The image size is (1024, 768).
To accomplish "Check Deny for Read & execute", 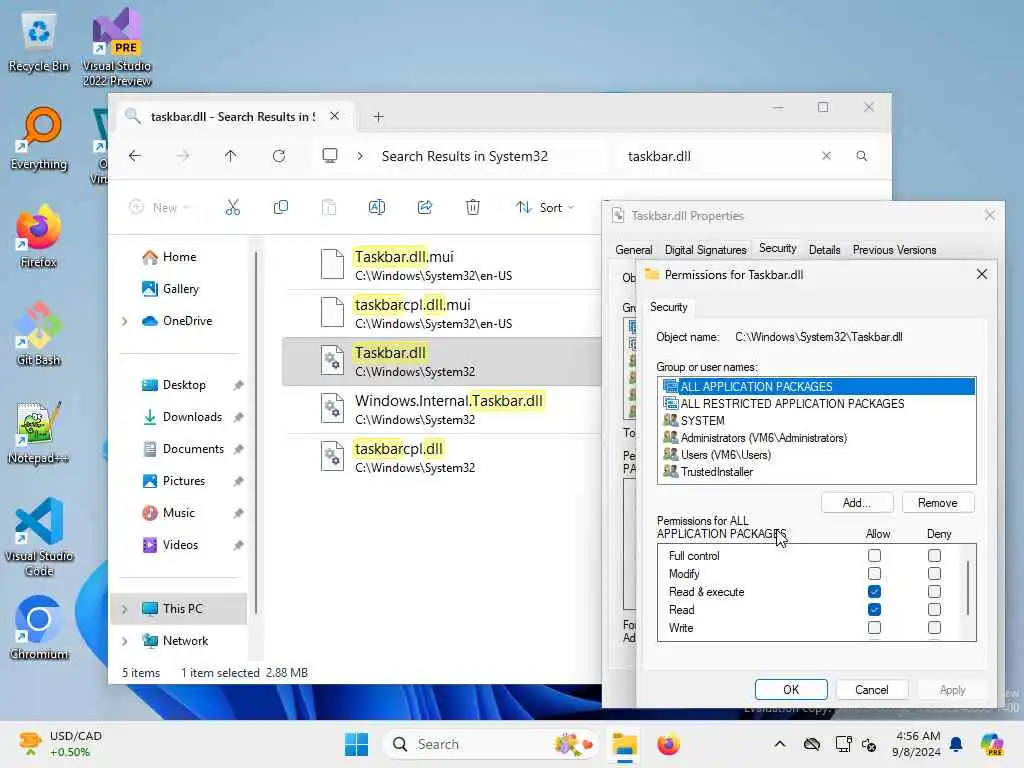I will pos(935,592).
